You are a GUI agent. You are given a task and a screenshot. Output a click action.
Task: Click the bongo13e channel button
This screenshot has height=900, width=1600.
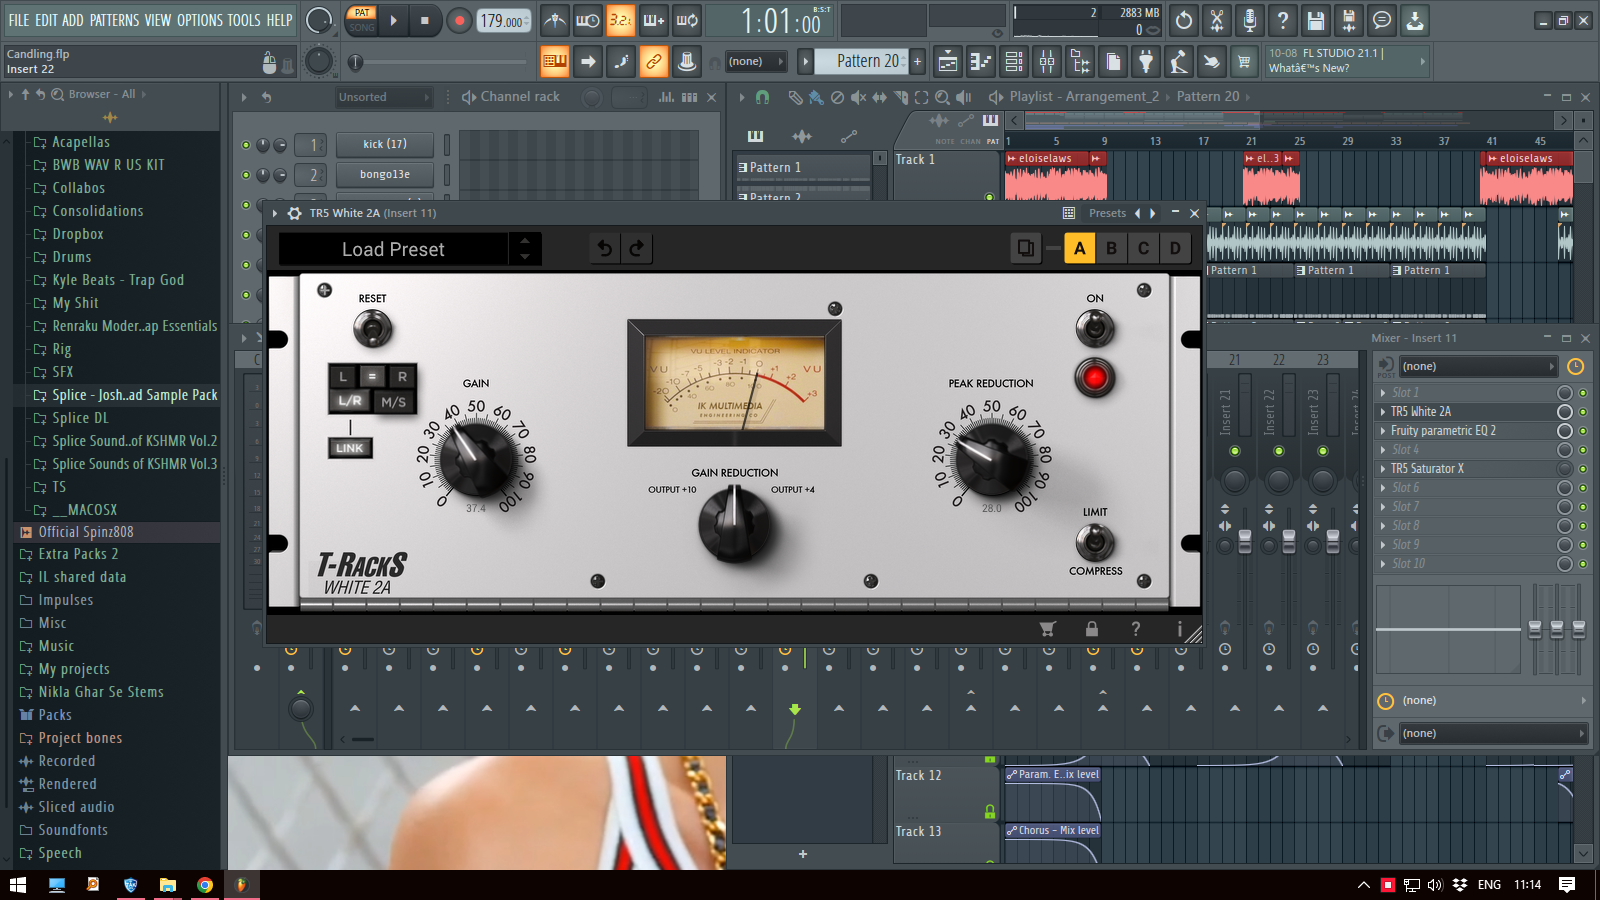click(385, 175)
